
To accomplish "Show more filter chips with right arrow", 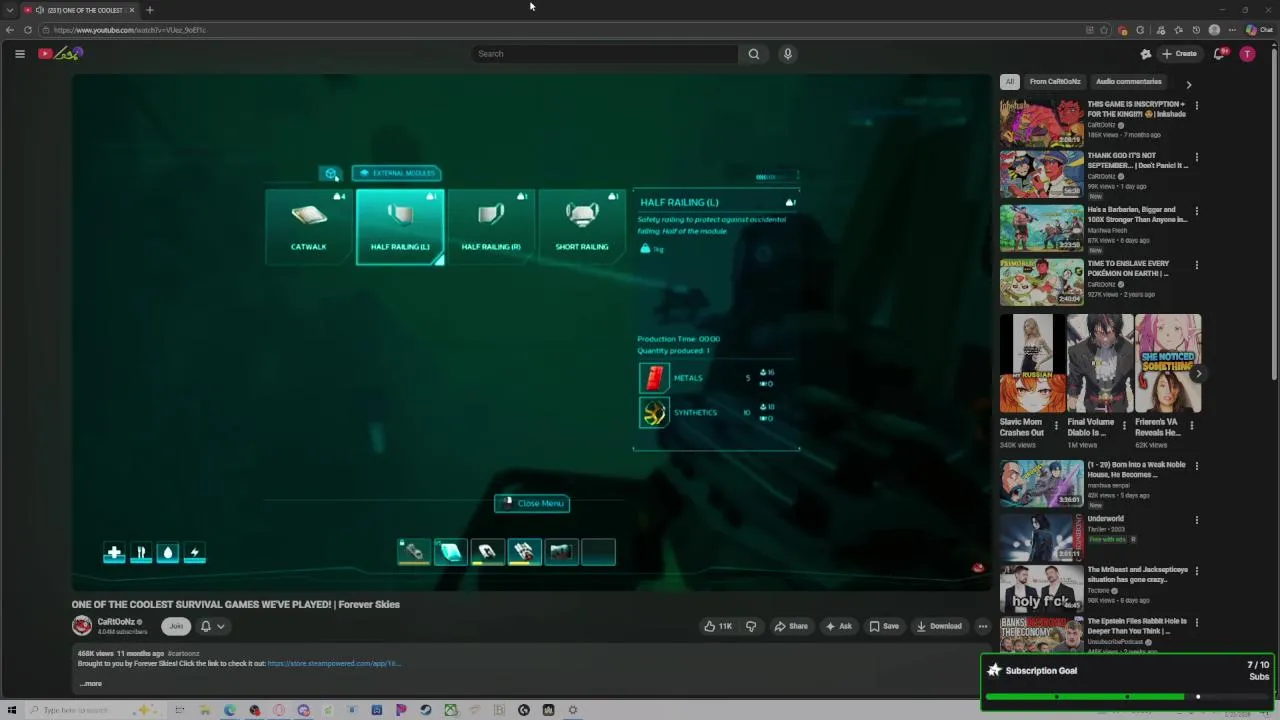I will click(x=1188, y=84).
